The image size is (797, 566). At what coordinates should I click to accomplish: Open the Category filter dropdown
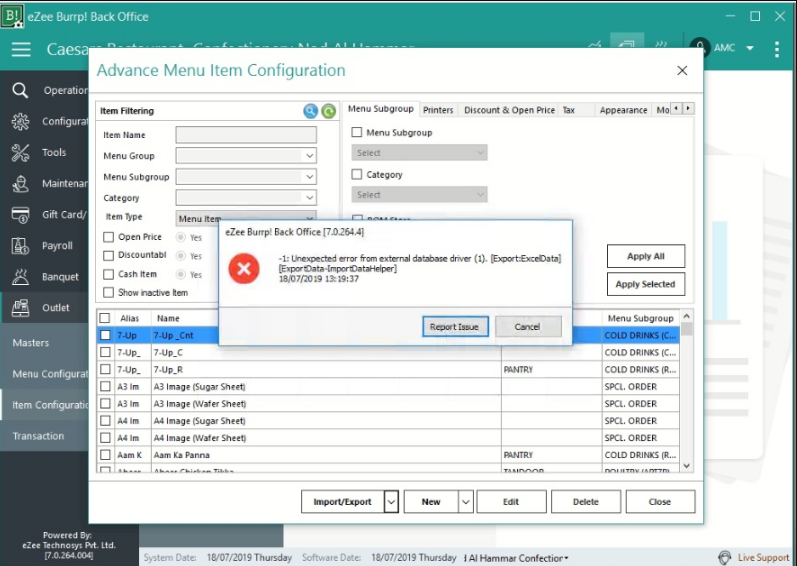pos(310,197)
